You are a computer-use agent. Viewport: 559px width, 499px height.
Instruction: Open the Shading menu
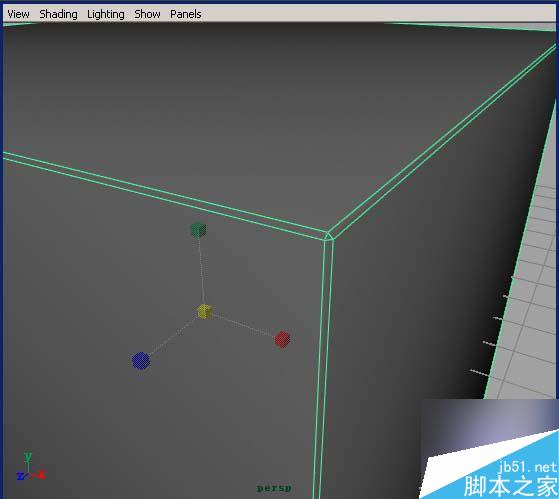58,14
